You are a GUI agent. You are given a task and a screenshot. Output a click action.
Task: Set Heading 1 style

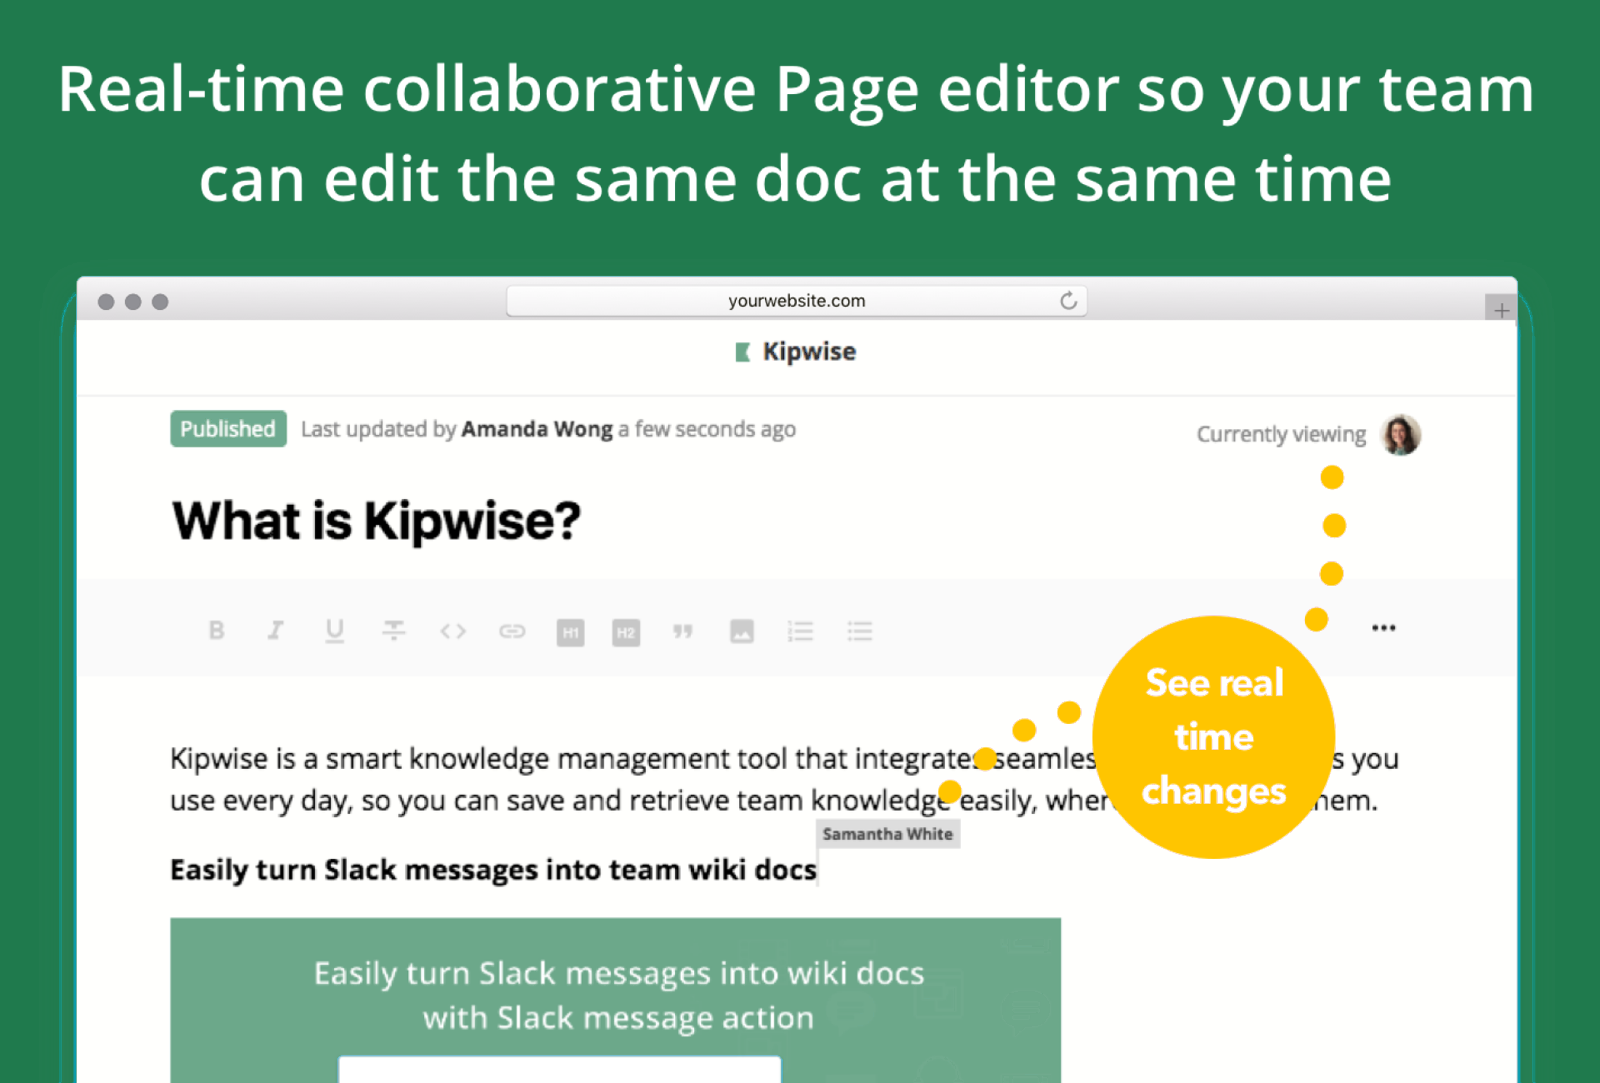[570, 632]
